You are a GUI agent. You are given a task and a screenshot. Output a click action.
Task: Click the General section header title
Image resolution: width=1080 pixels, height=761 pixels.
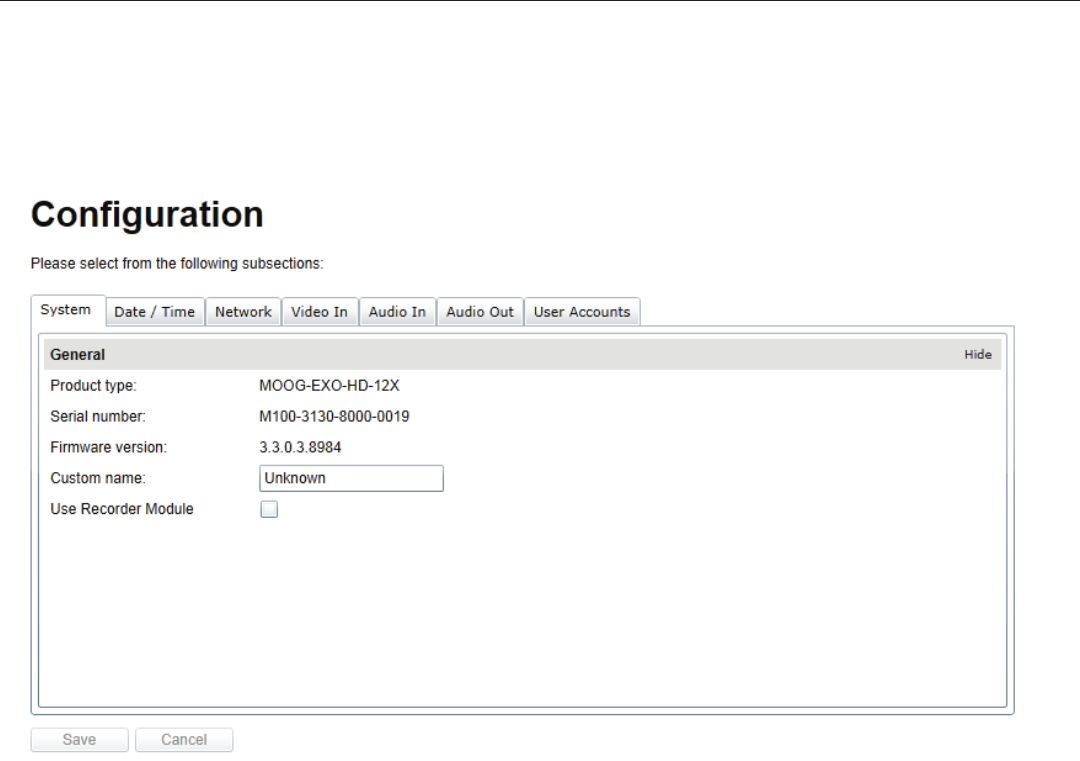point(78,355)
